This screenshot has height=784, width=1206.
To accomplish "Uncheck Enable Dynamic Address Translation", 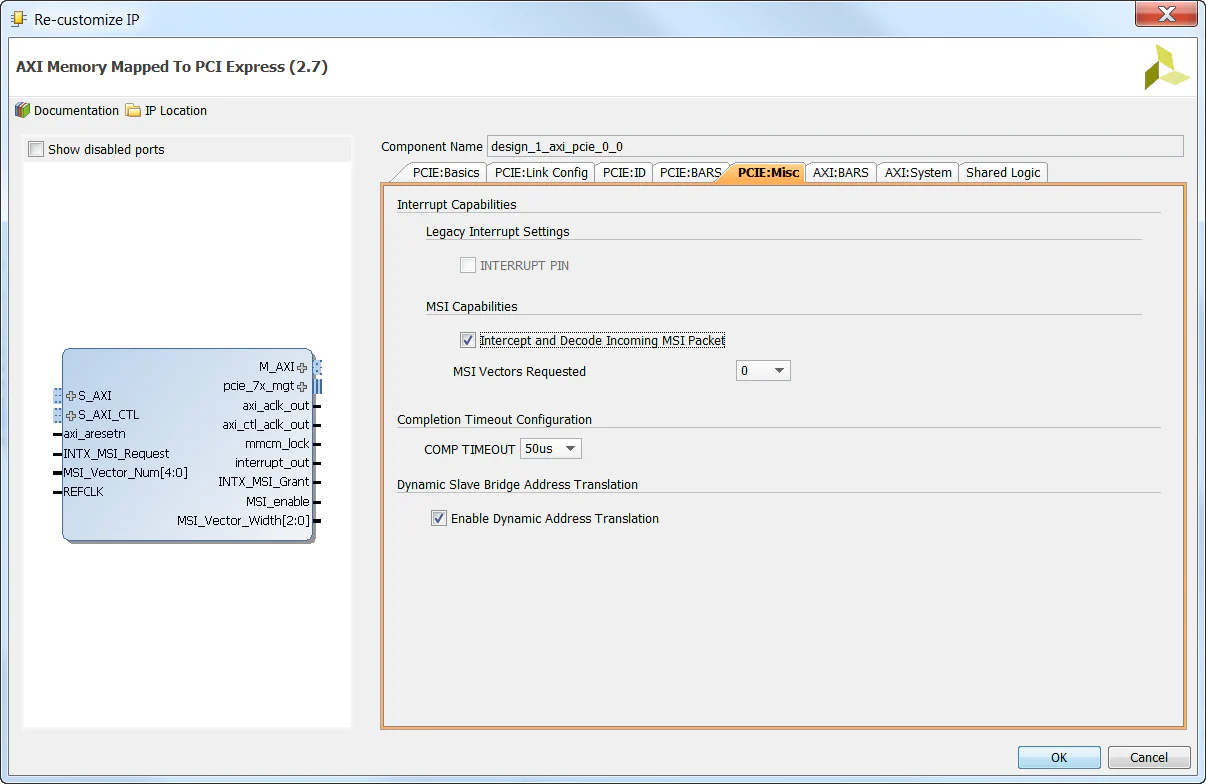I will coord(438,518).
